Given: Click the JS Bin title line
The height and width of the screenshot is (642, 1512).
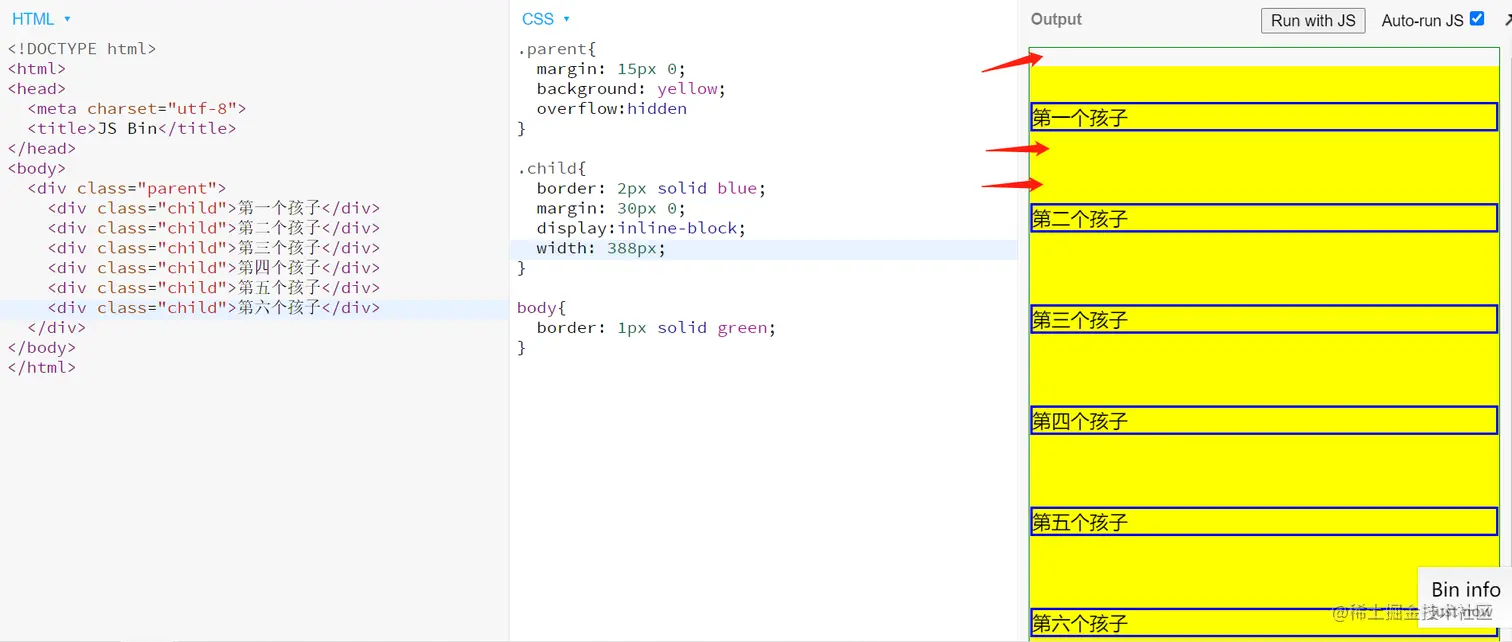Looking at the screenshot, I should point(131,128).
